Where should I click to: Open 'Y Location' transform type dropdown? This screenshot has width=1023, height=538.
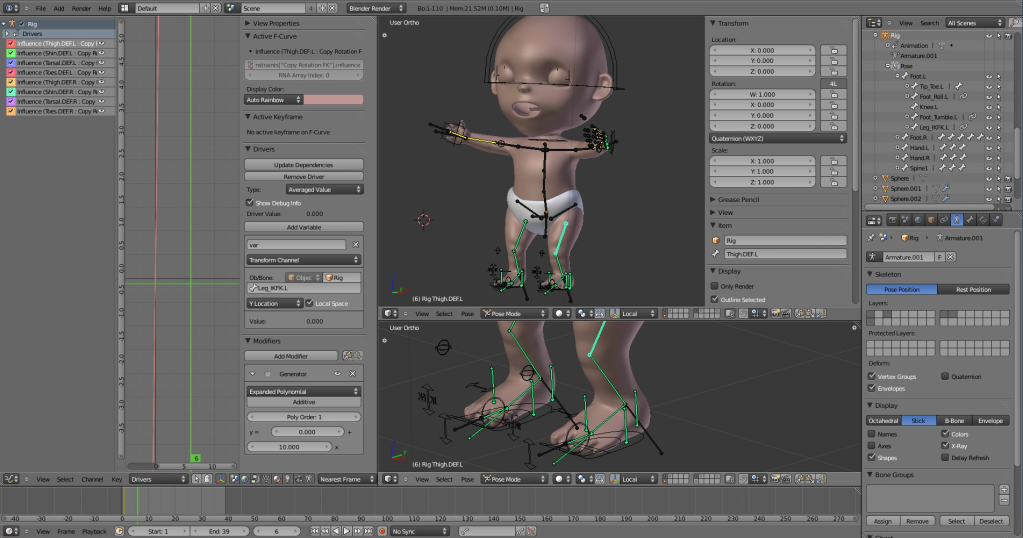275,303
